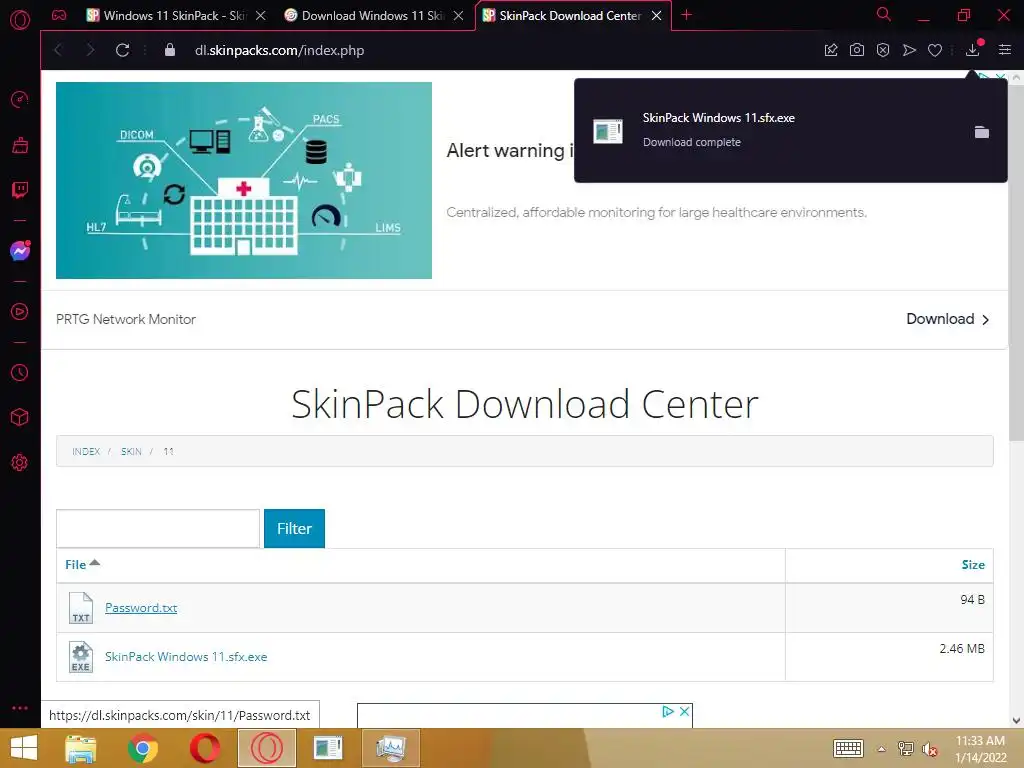Download SkinPack Windows 11.sfx.exe link
Image resolution: width=1024 pixels, height=768 pixels.
point(185,656)
